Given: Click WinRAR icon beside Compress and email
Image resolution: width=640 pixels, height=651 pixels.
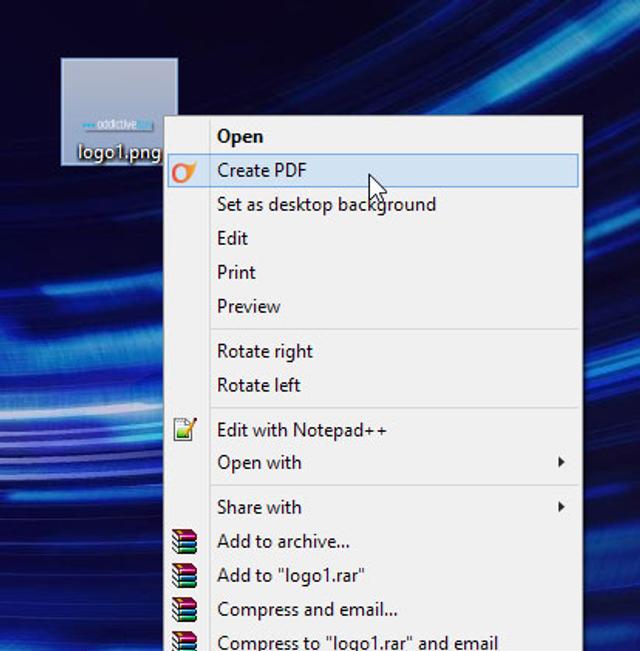Looking at the screenshot, I should 185,610.
